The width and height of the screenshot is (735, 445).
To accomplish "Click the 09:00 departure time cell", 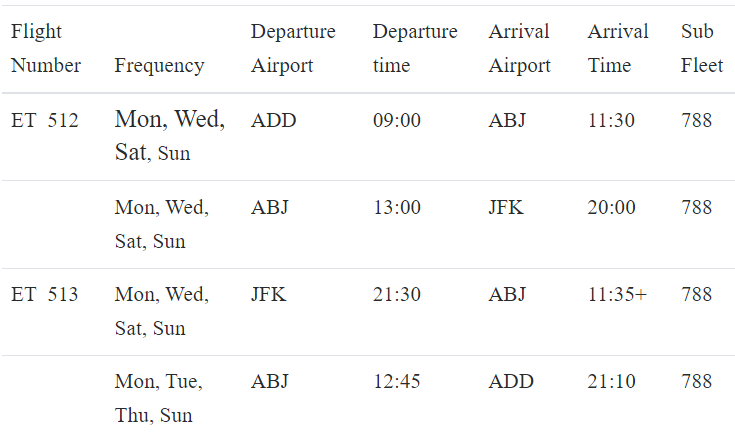I will (x=397, y=121).
